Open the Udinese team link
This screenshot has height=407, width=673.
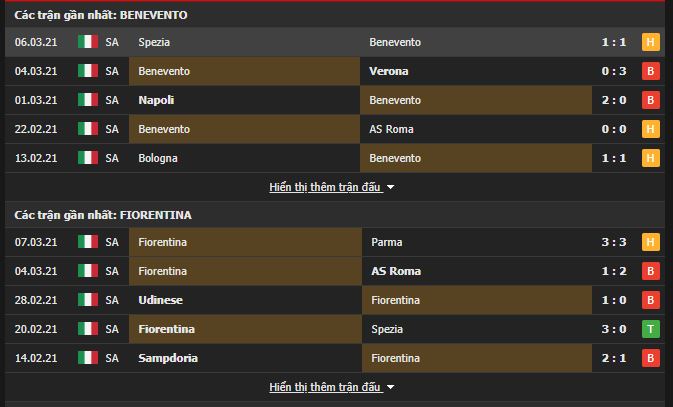pyautogui.click(x=161, y=300)
